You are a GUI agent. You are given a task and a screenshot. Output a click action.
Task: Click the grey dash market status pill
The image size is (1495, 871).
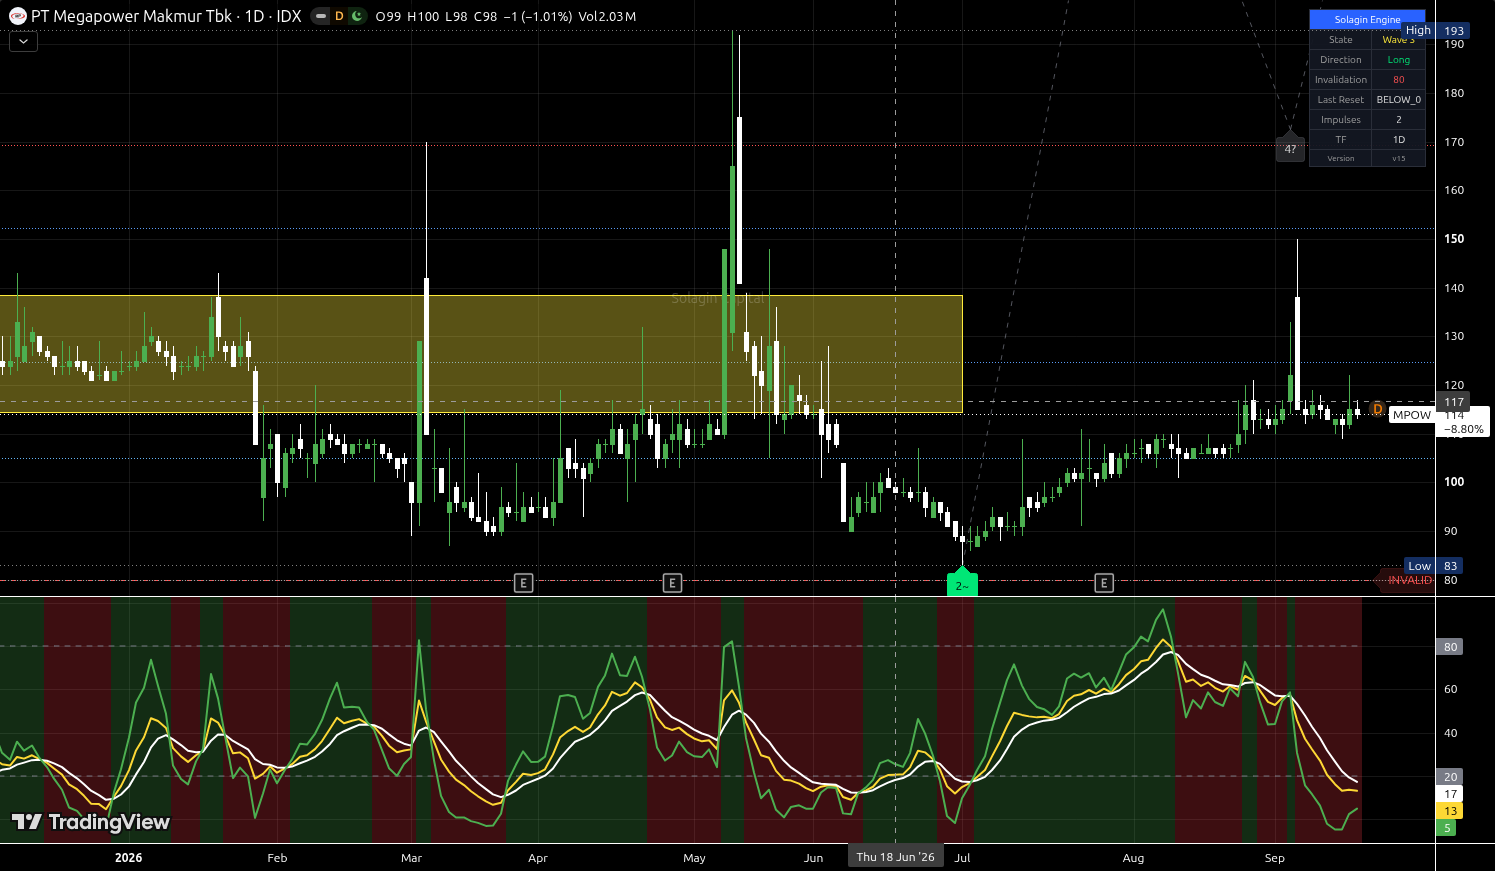(320, 16)
